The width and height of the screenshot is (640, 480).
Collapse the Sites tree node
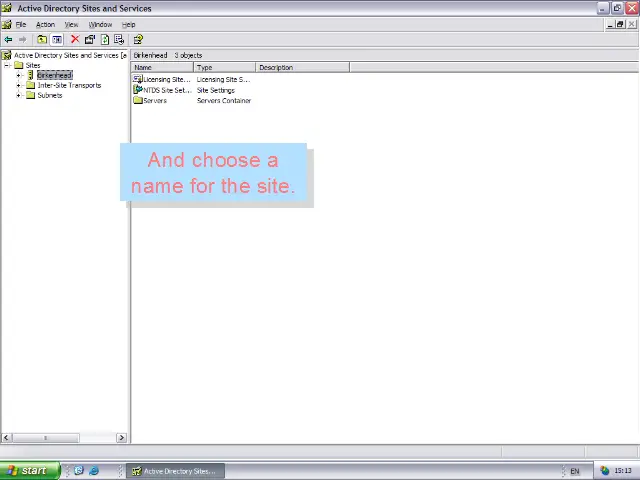(7, 65)
